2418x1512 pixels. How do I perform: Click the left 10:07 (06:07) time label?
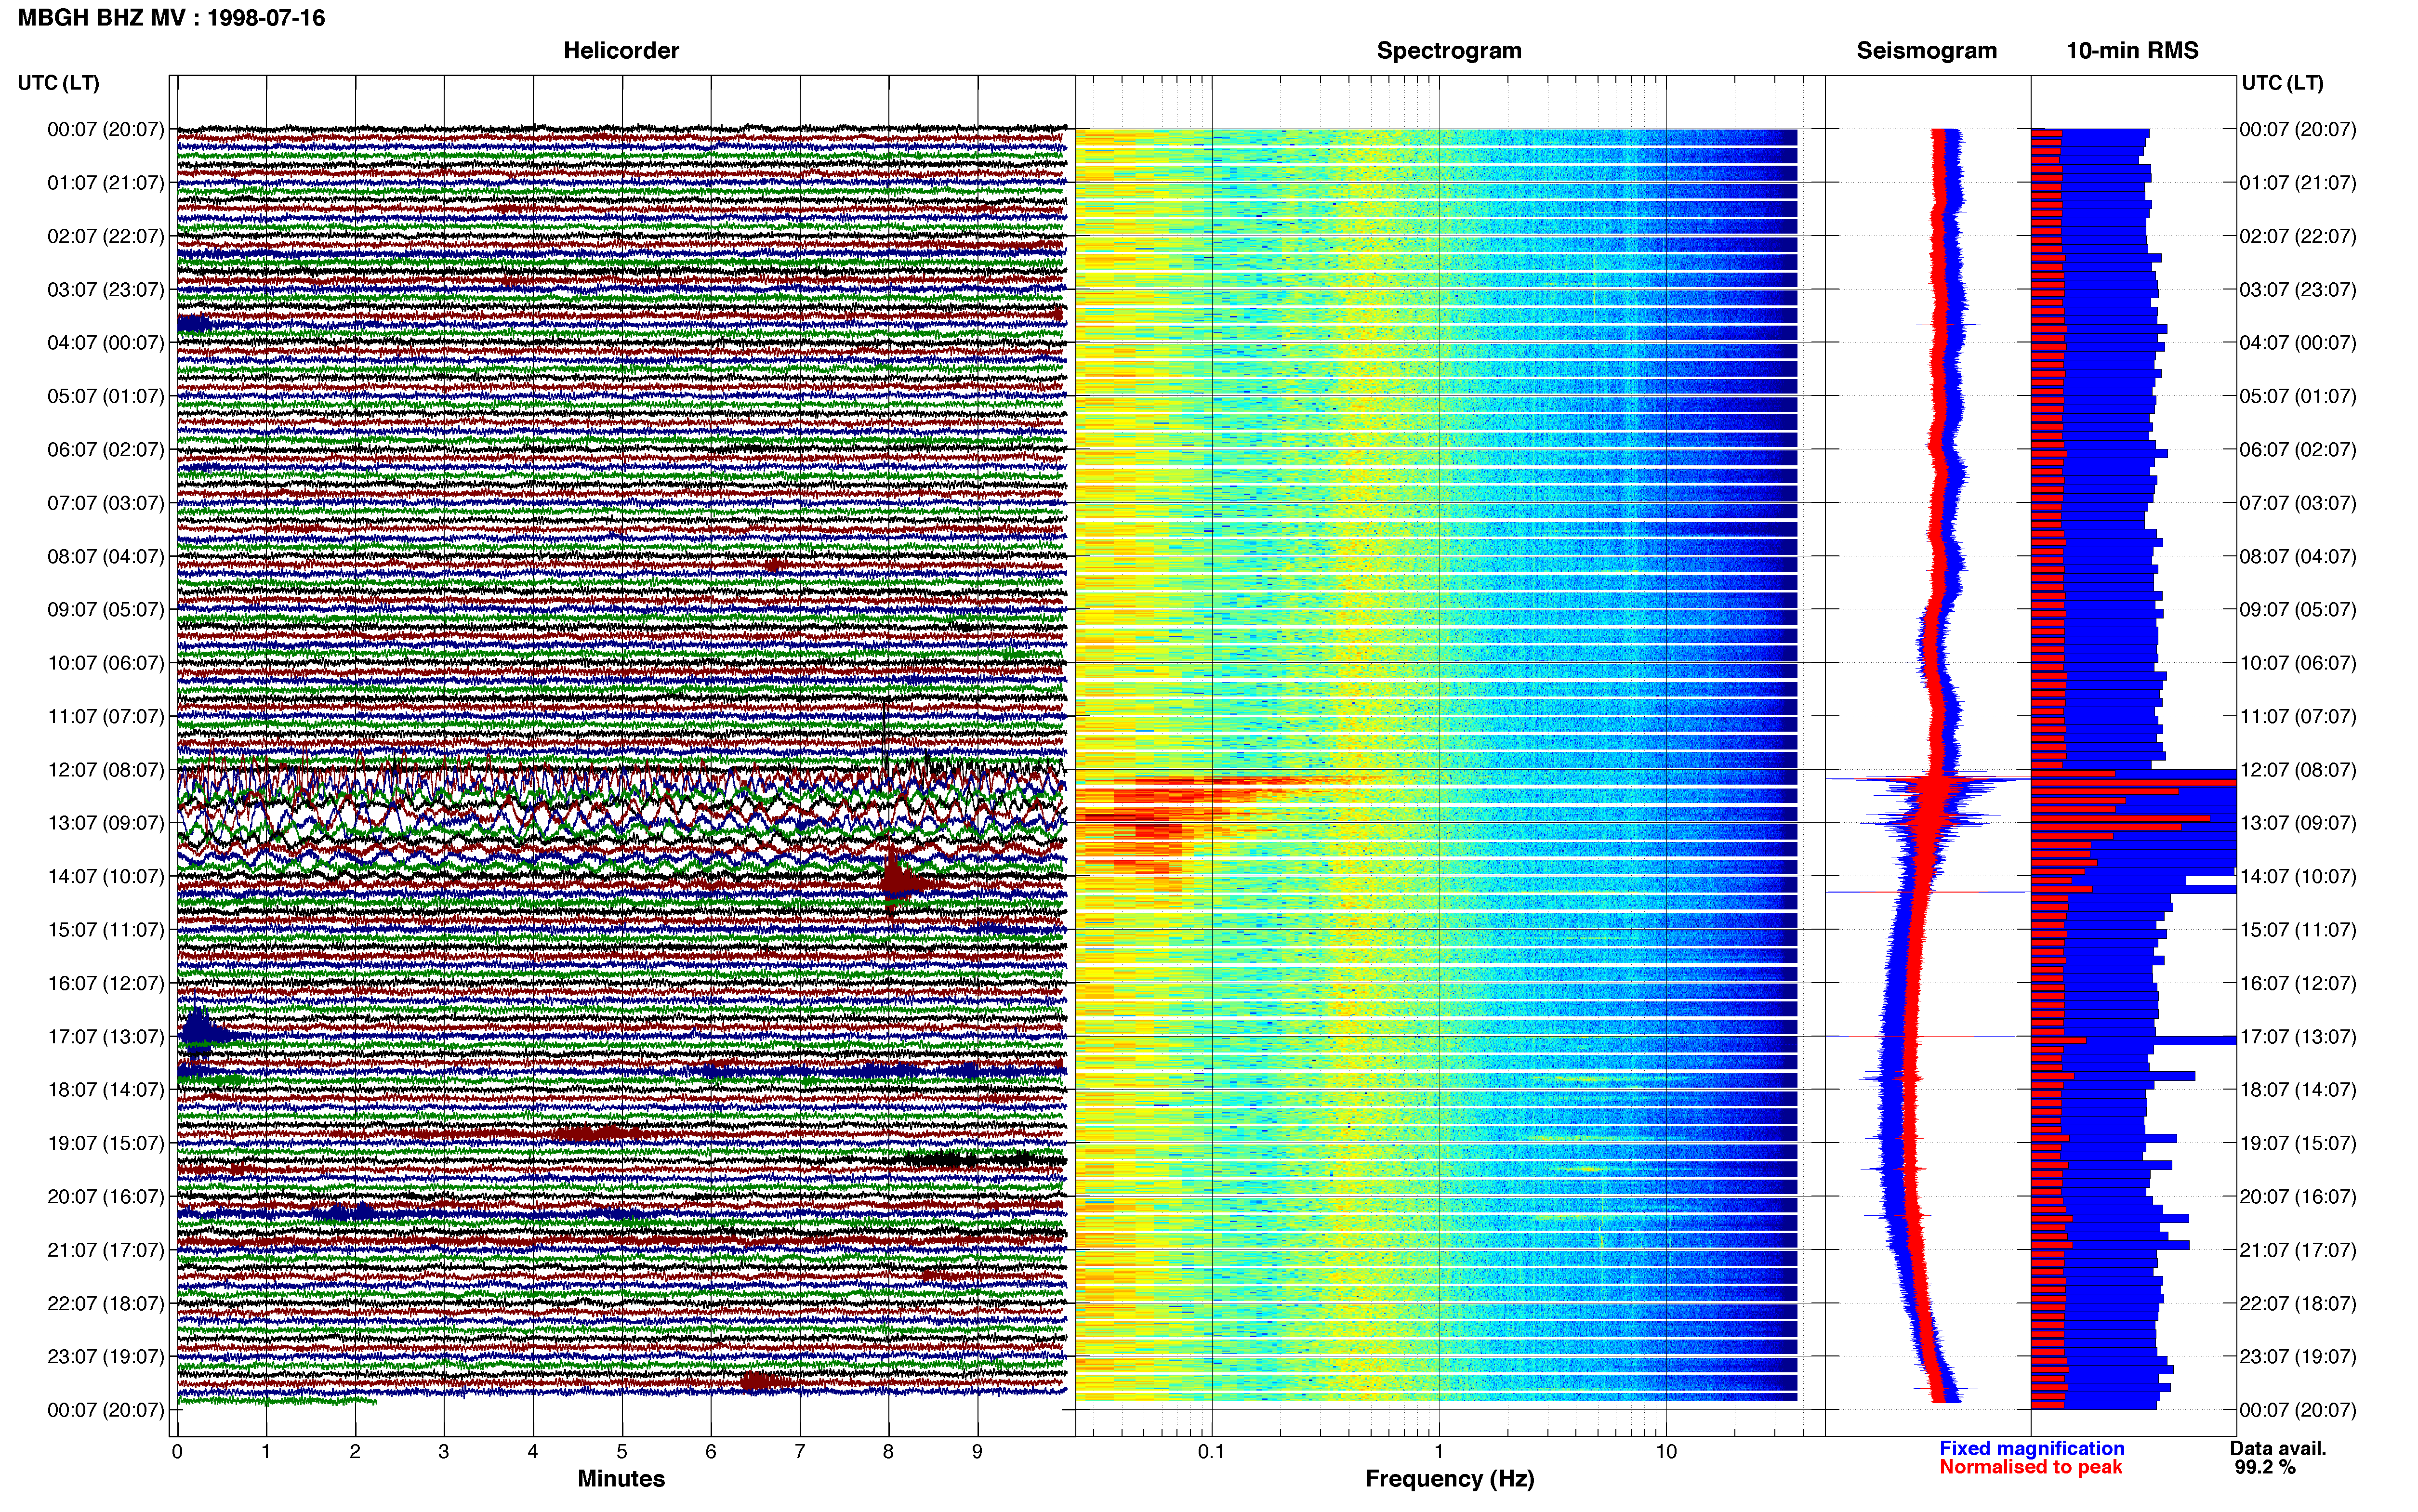(106, 663)
